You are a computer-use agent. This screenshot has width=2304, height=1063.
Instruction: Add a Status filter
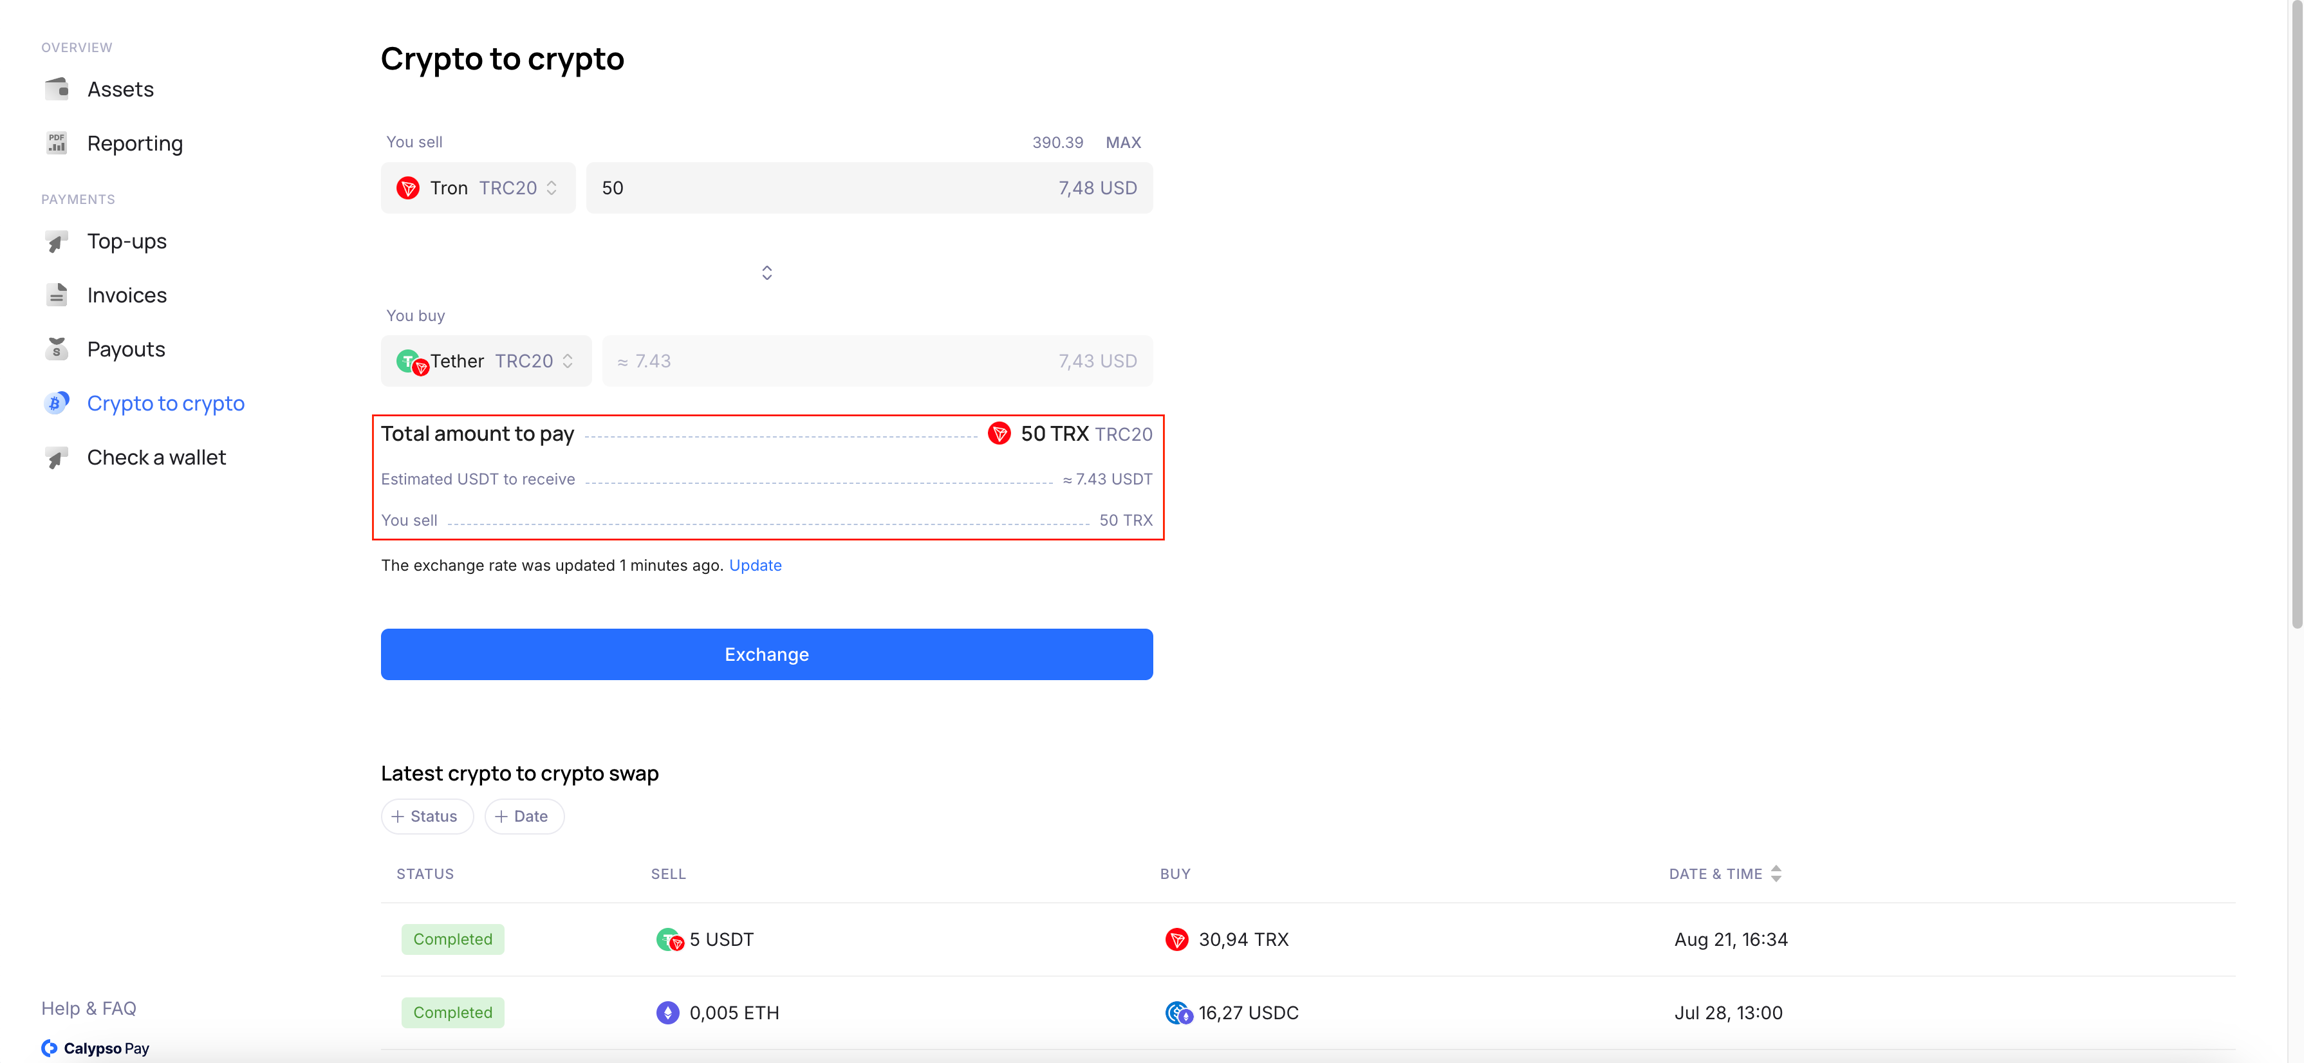426,816
